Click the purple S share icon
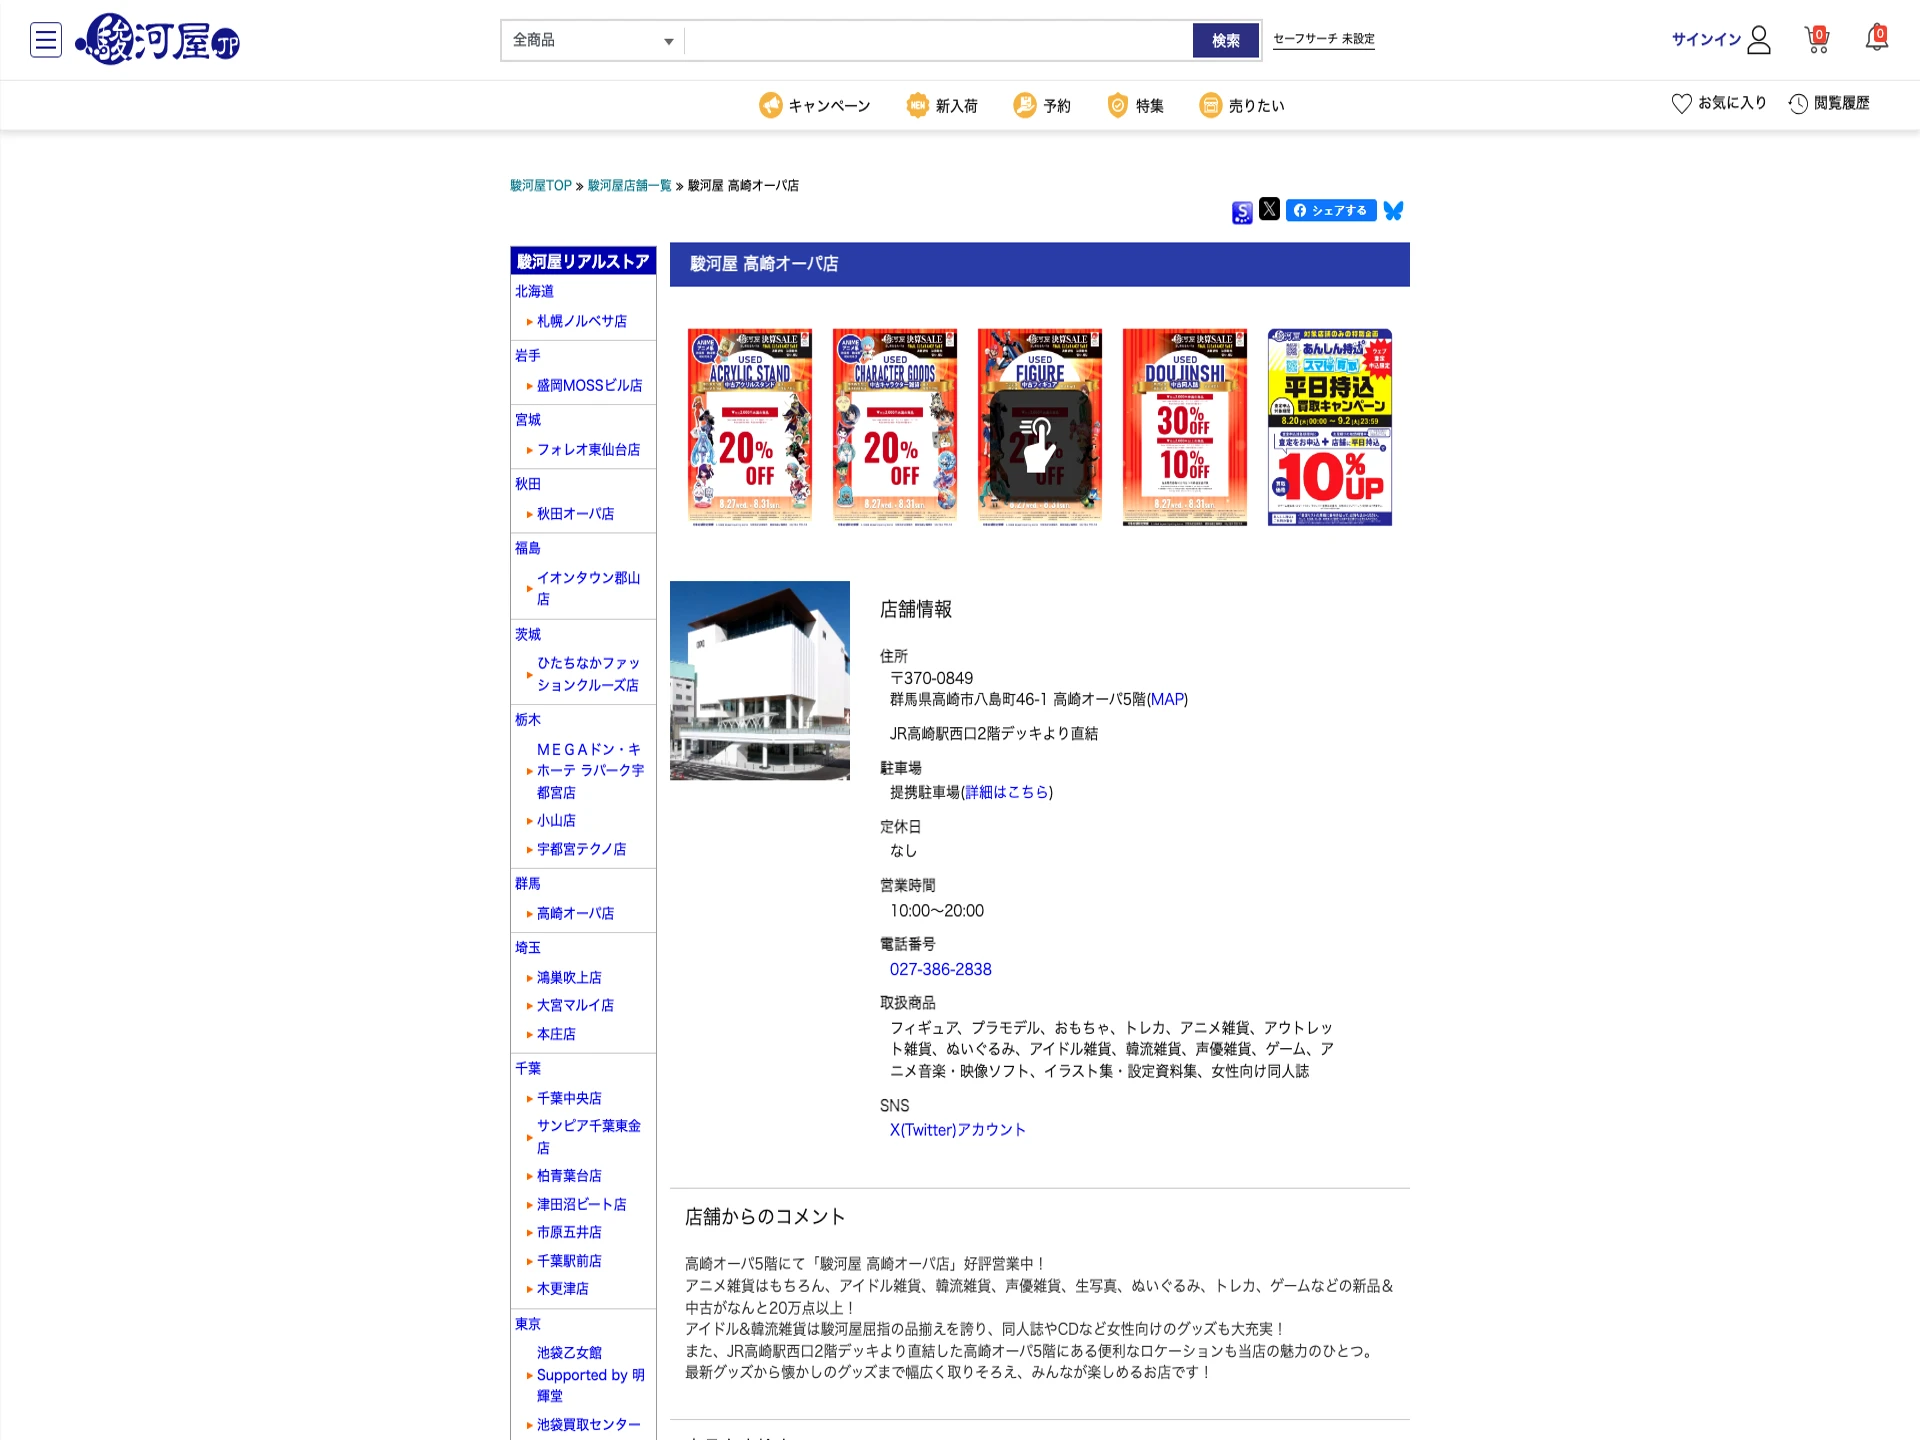This screenshot has height=1440, width=1920. pyautogui.click(x=1242, y=212)
